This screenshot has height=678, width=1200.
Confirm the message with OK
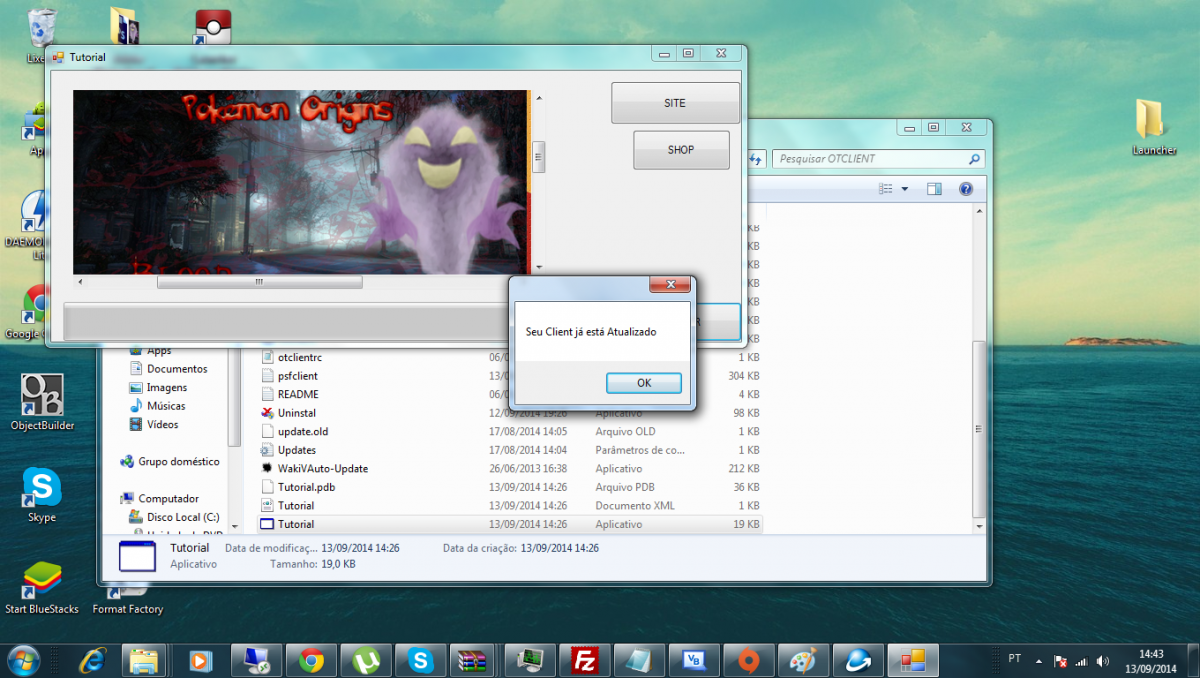[644, 383]
